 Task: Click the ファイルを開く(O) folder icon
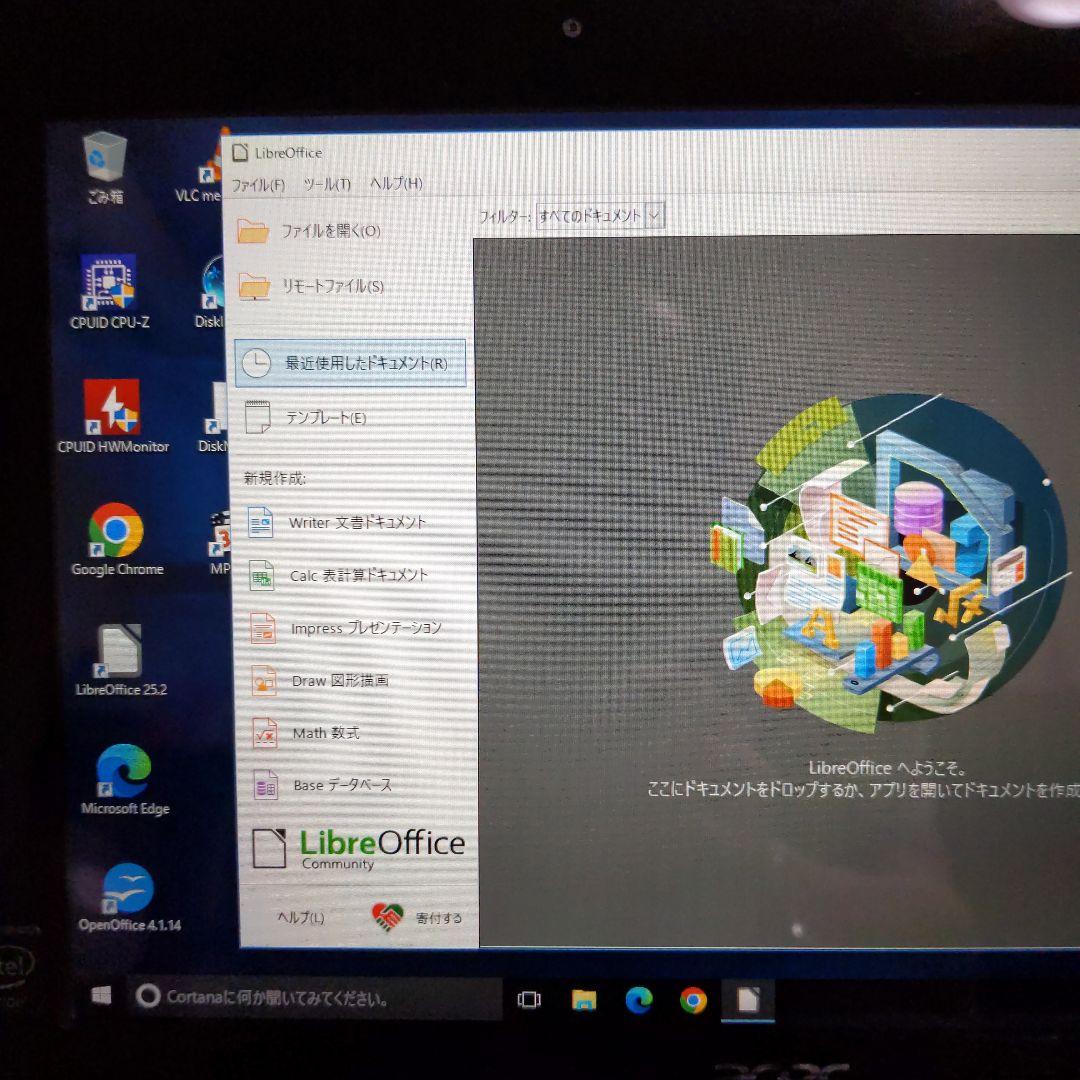coord(253,231)
